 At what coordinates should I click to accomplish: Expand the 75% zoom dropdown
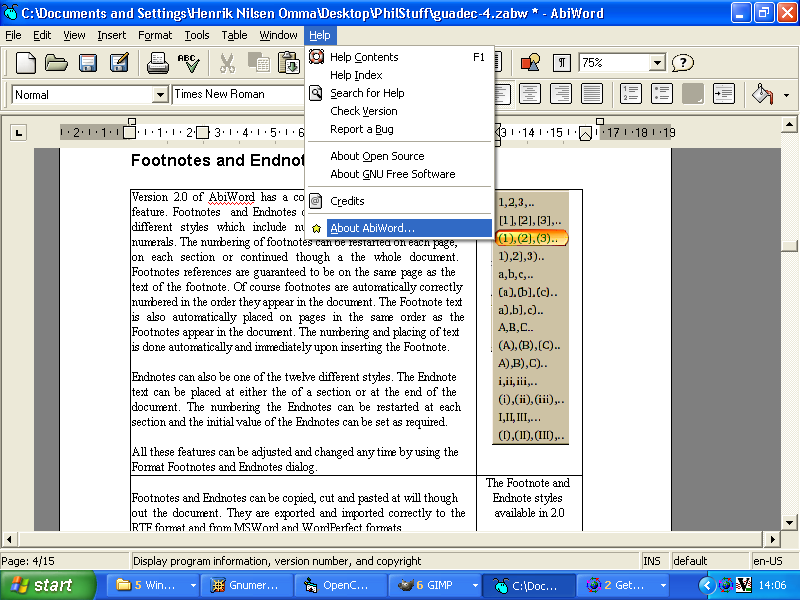[657, 63]
